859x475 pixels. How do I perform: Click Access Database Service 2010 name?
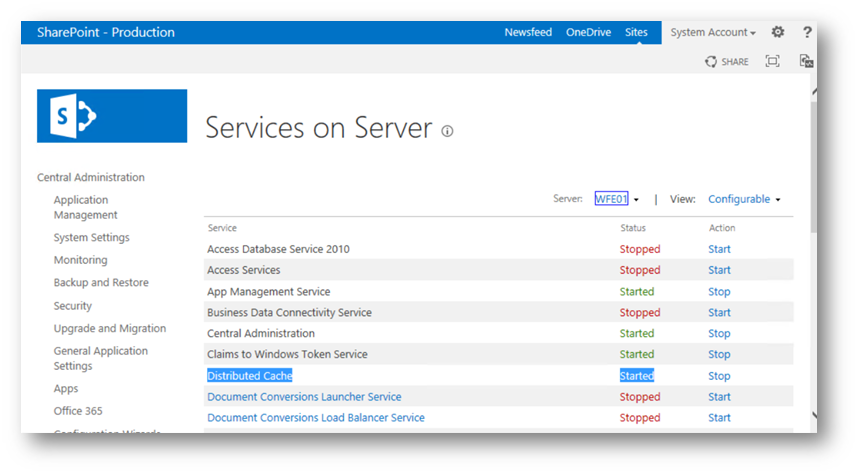point(278,249)
